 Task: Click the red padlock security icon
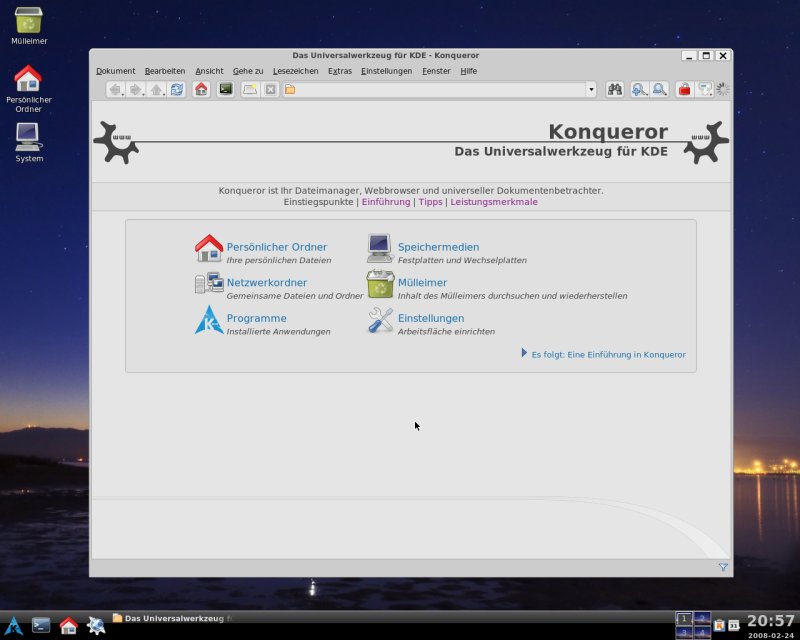click(684, 90)
